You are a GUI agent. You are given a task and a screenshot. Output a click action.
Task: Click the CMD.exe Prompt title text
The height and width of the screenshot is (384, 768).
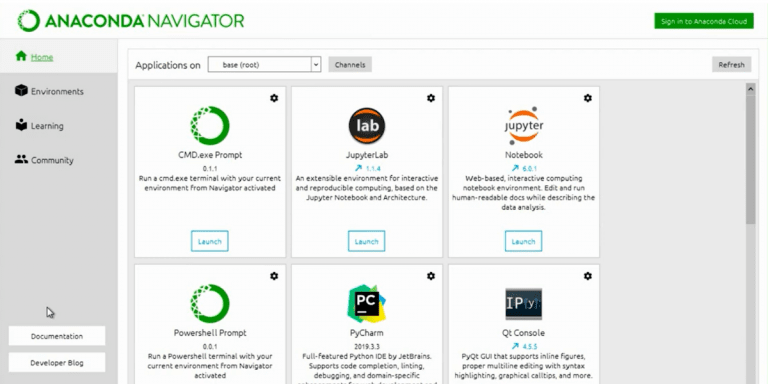point(210,155)
